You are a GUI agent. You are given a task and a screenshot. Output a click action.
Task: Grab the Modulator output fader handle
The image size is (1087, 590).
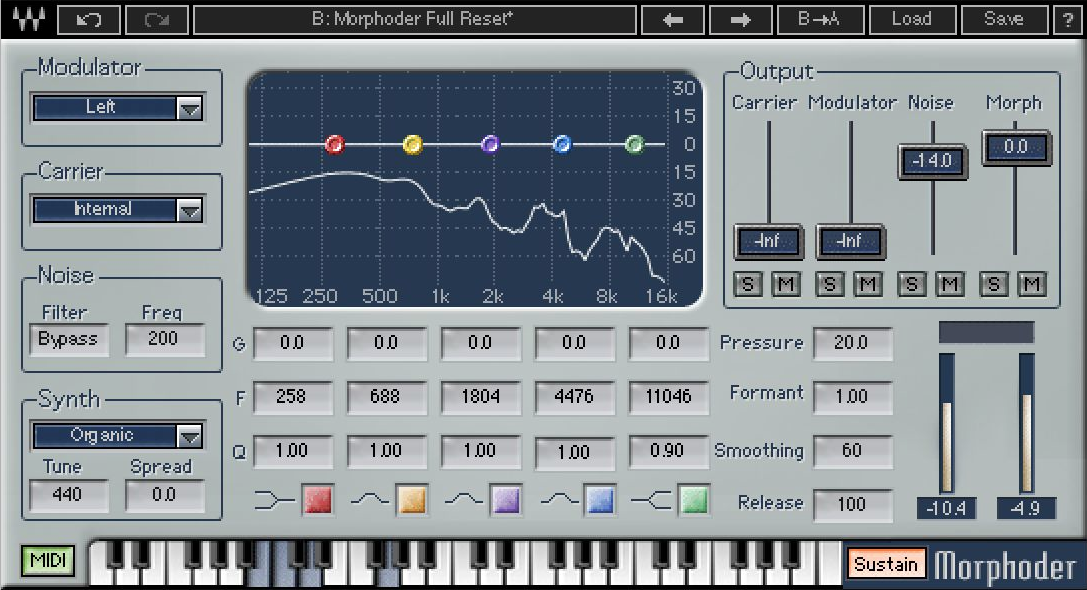point(850,241)
